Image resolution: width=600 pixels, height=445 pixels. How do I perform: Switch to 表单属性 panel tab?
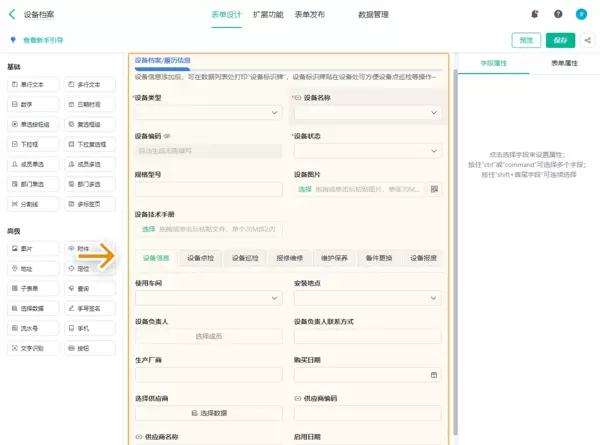tap(564, 62)
